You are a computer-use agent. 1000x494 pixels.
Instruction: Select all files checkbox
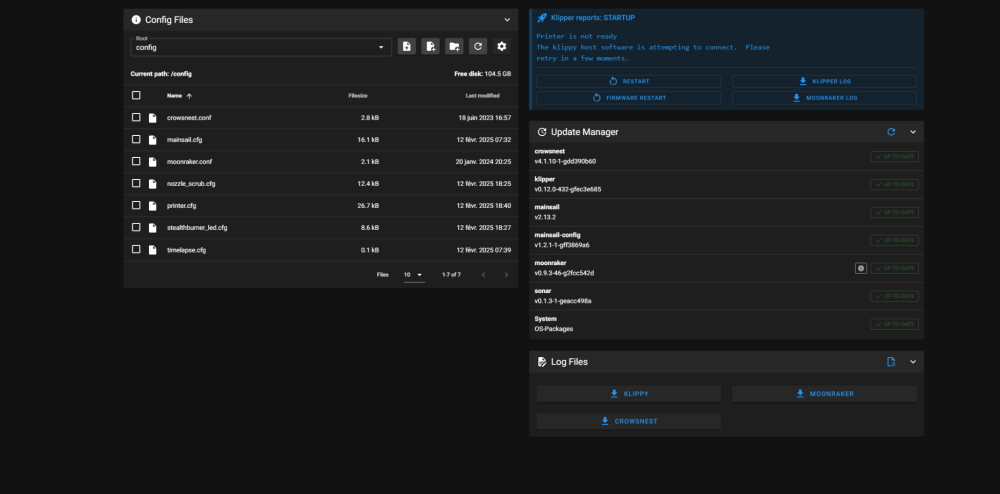[x=136, y=95]
